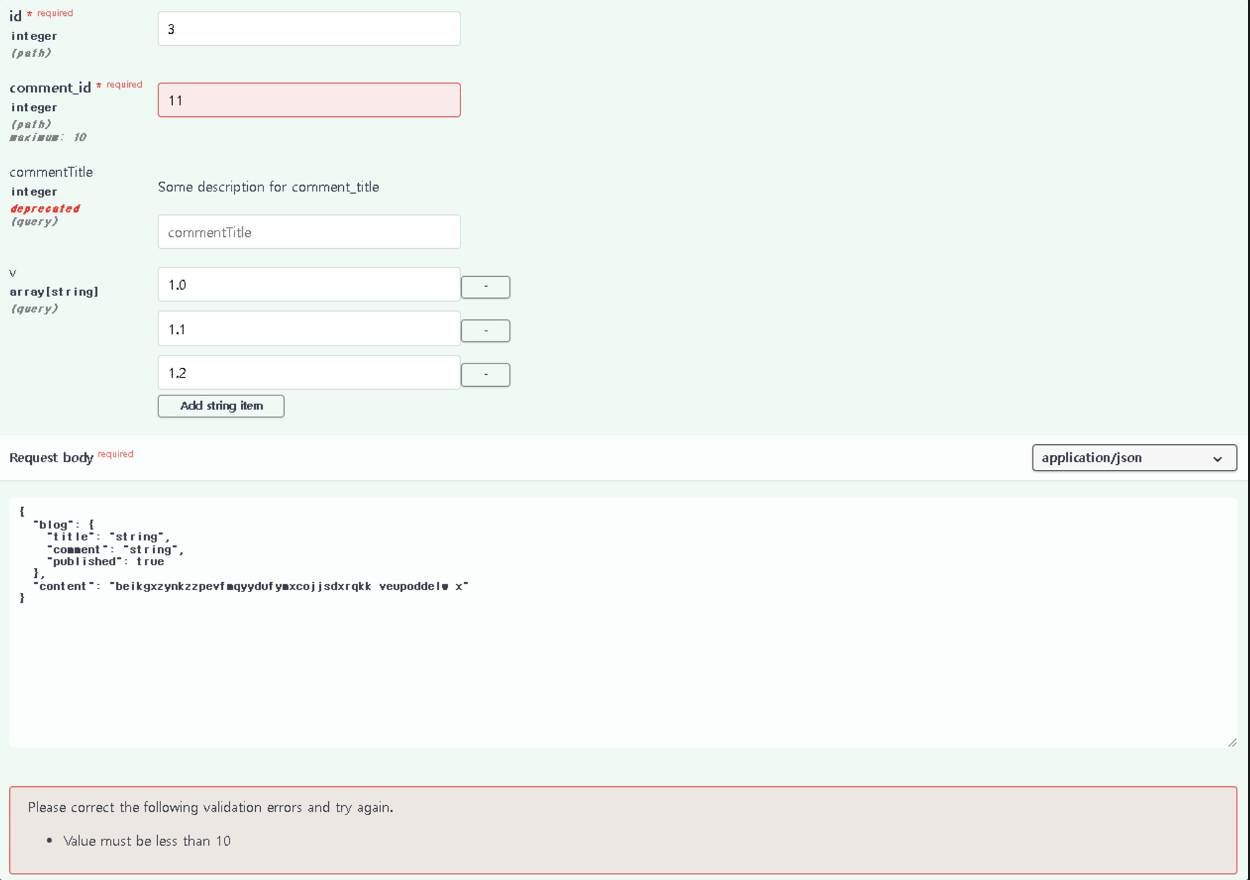This screenshot has width=1250, height=880.
Task: Select the 1.1 string item field
Action: (309, 329)
